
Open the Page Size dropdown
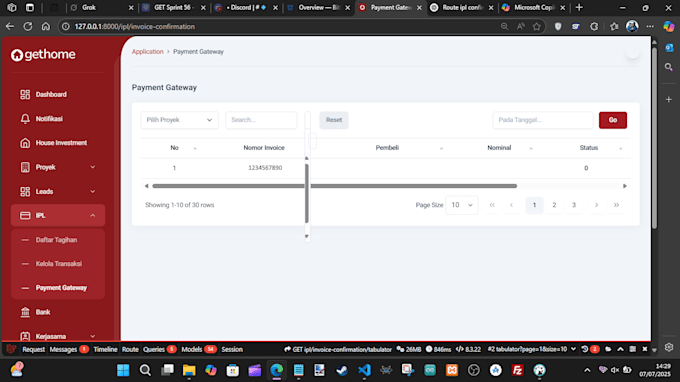click(462, 205)
